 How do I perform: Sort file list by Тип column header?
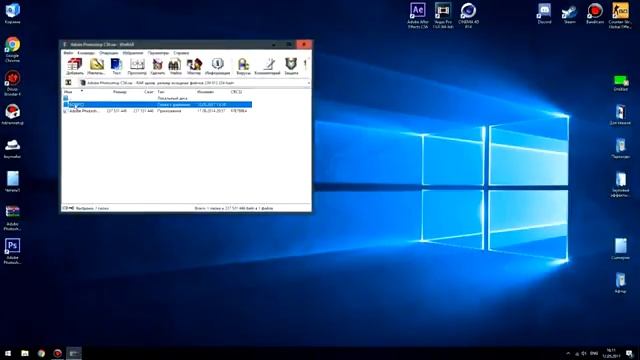coord(161,92)
